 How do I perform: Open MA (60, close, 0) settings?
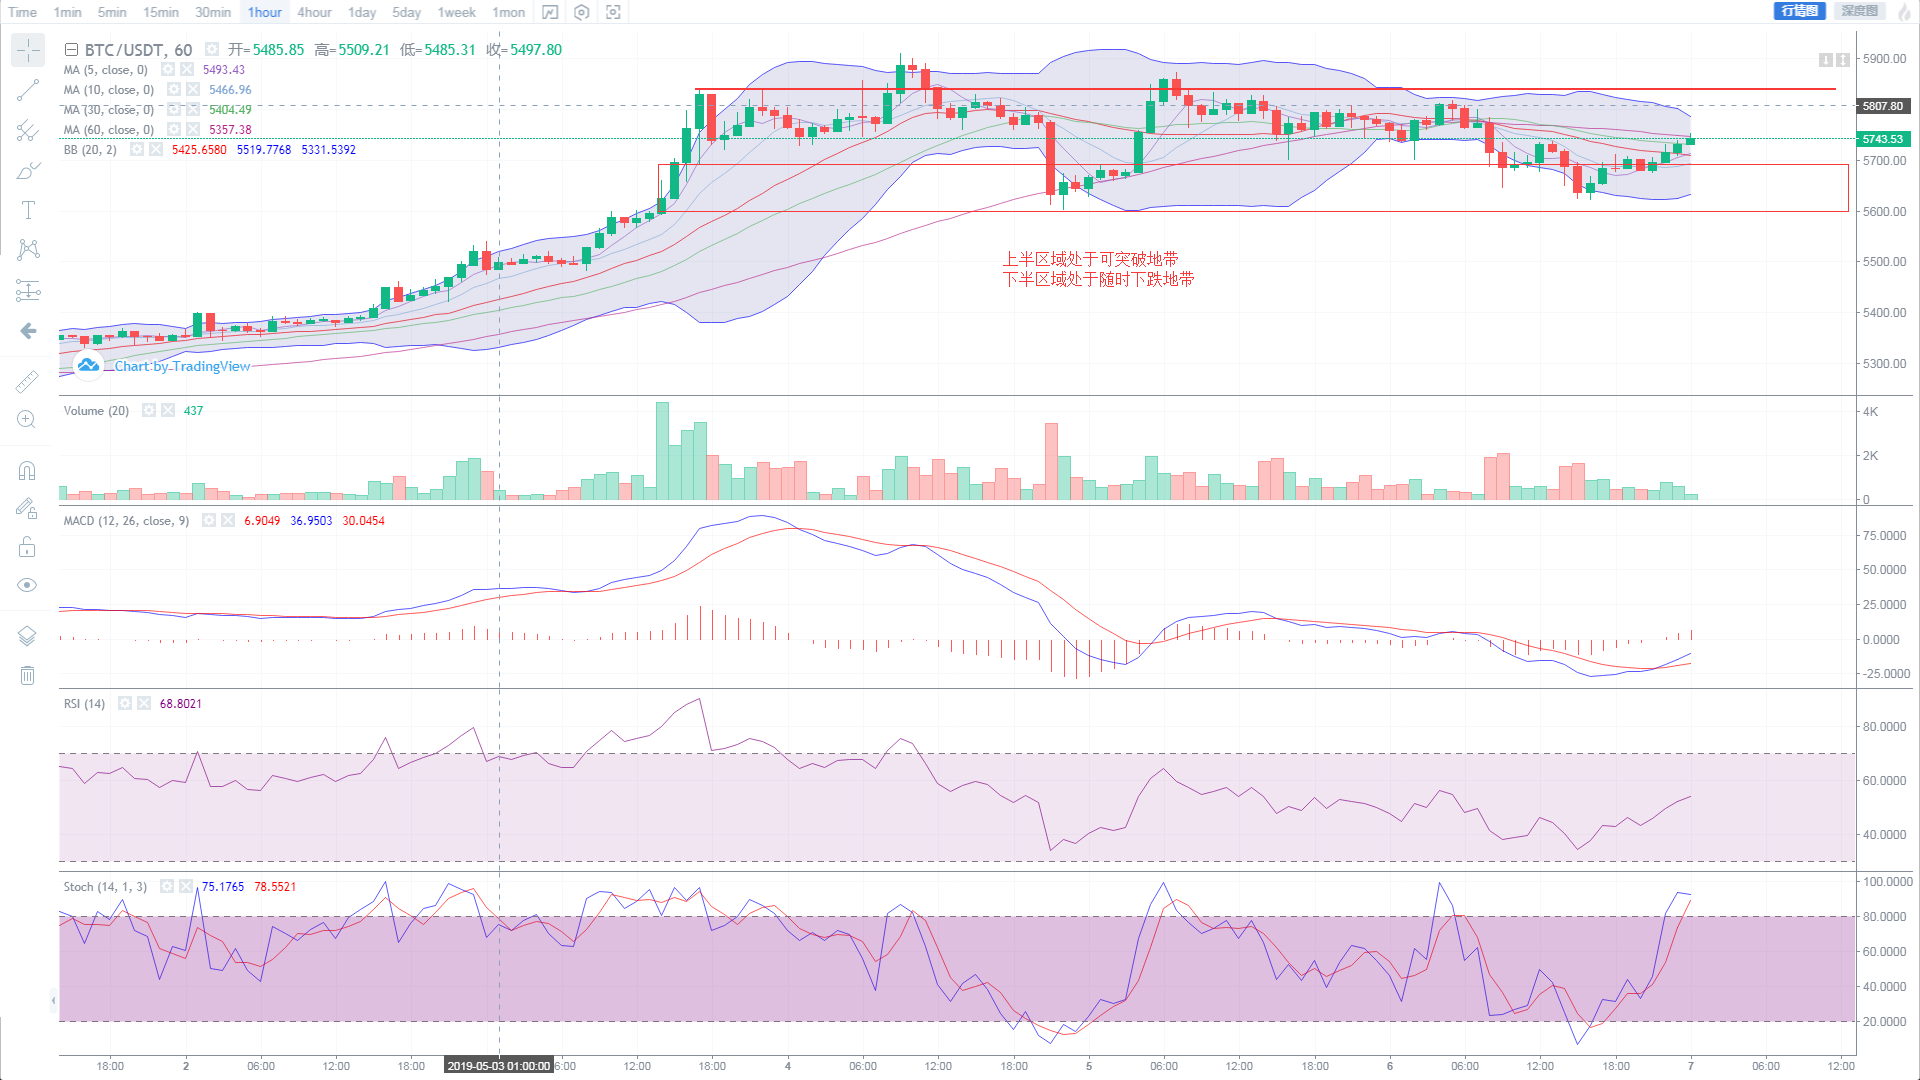click(x=174, y=130)
